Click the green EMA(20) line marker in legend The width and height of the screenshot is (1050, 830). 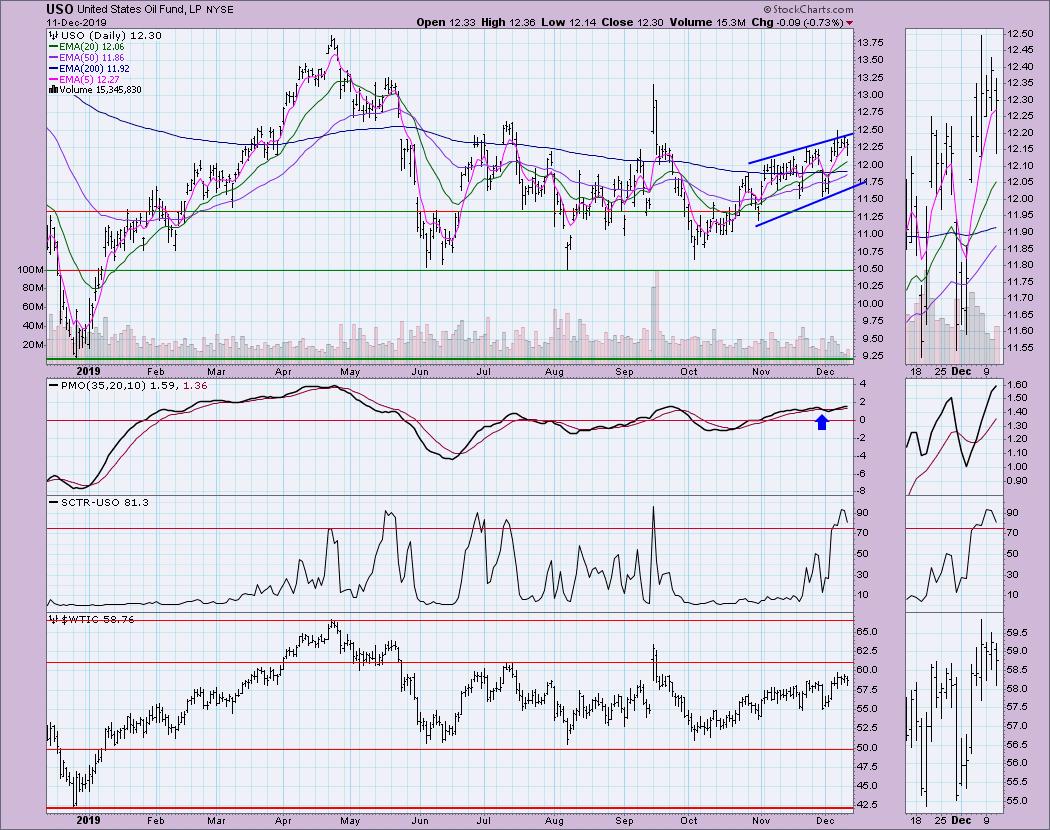point(53,47)
